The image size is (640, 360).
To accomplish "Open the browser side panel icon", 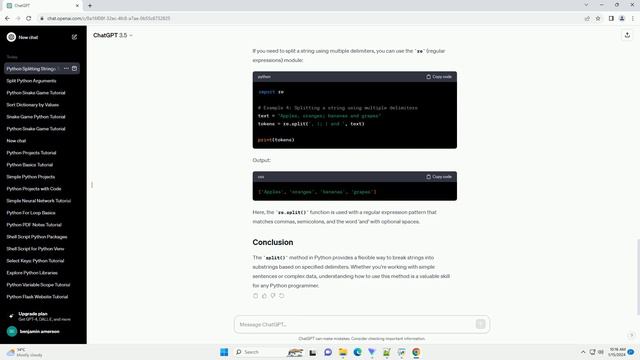I will pyautogui.click(x=611, y=18).
